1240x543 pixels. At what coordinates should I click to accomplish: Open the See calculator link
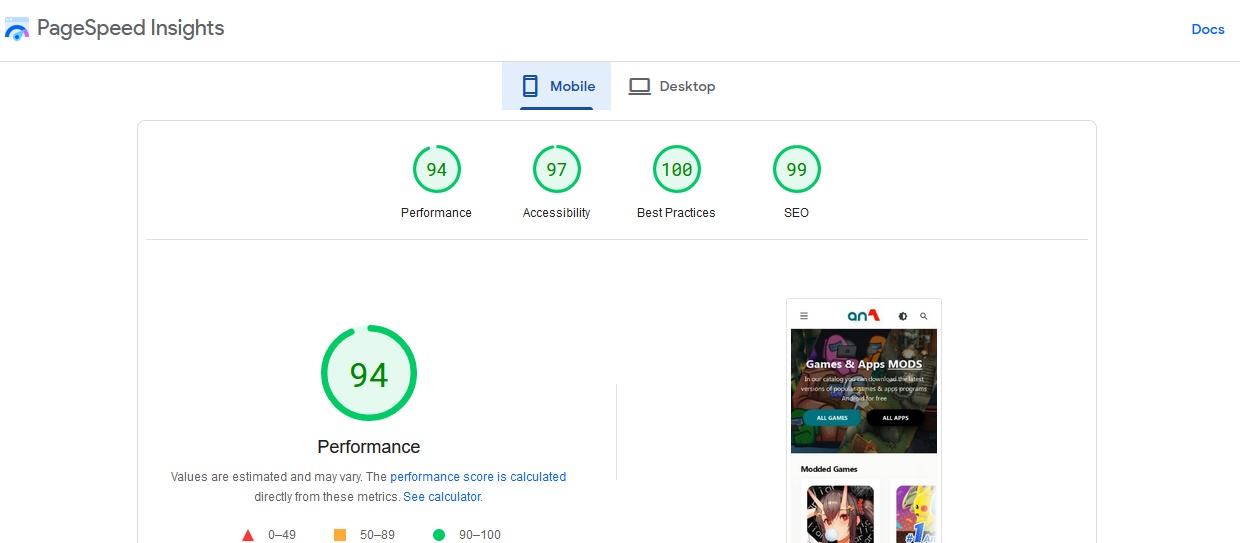[x=442, y=497]
